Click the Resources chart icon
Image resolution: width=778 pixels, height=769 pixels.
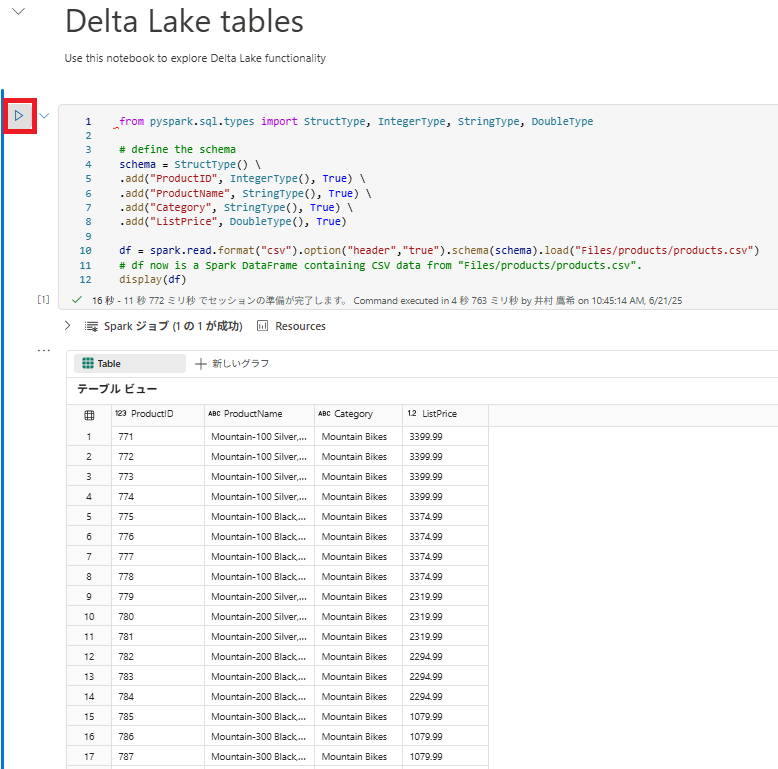[x=263, y=326]
